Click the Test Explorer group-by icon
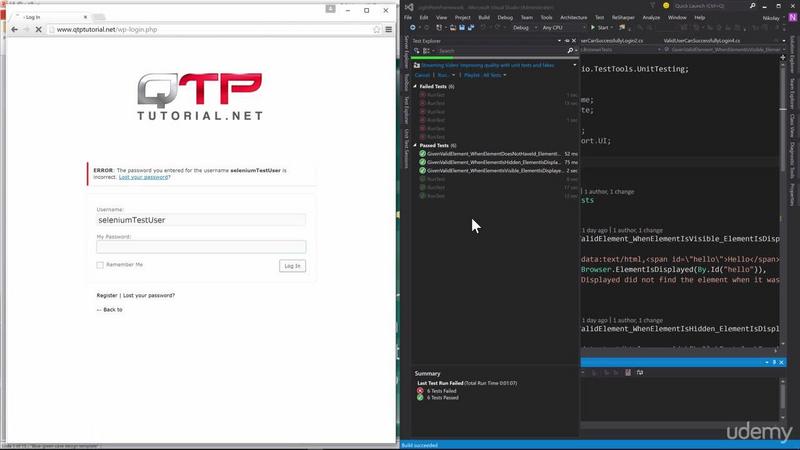The height and width of the screenshot is (450, 800). 427,51
